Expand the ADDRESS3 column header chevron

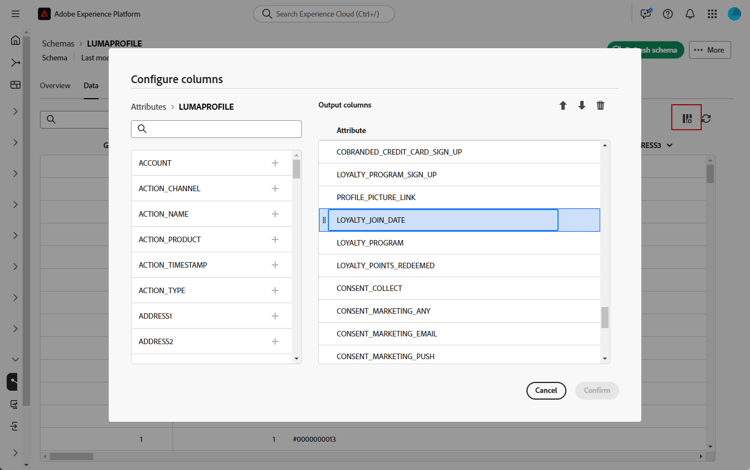(x=670, y=145)
